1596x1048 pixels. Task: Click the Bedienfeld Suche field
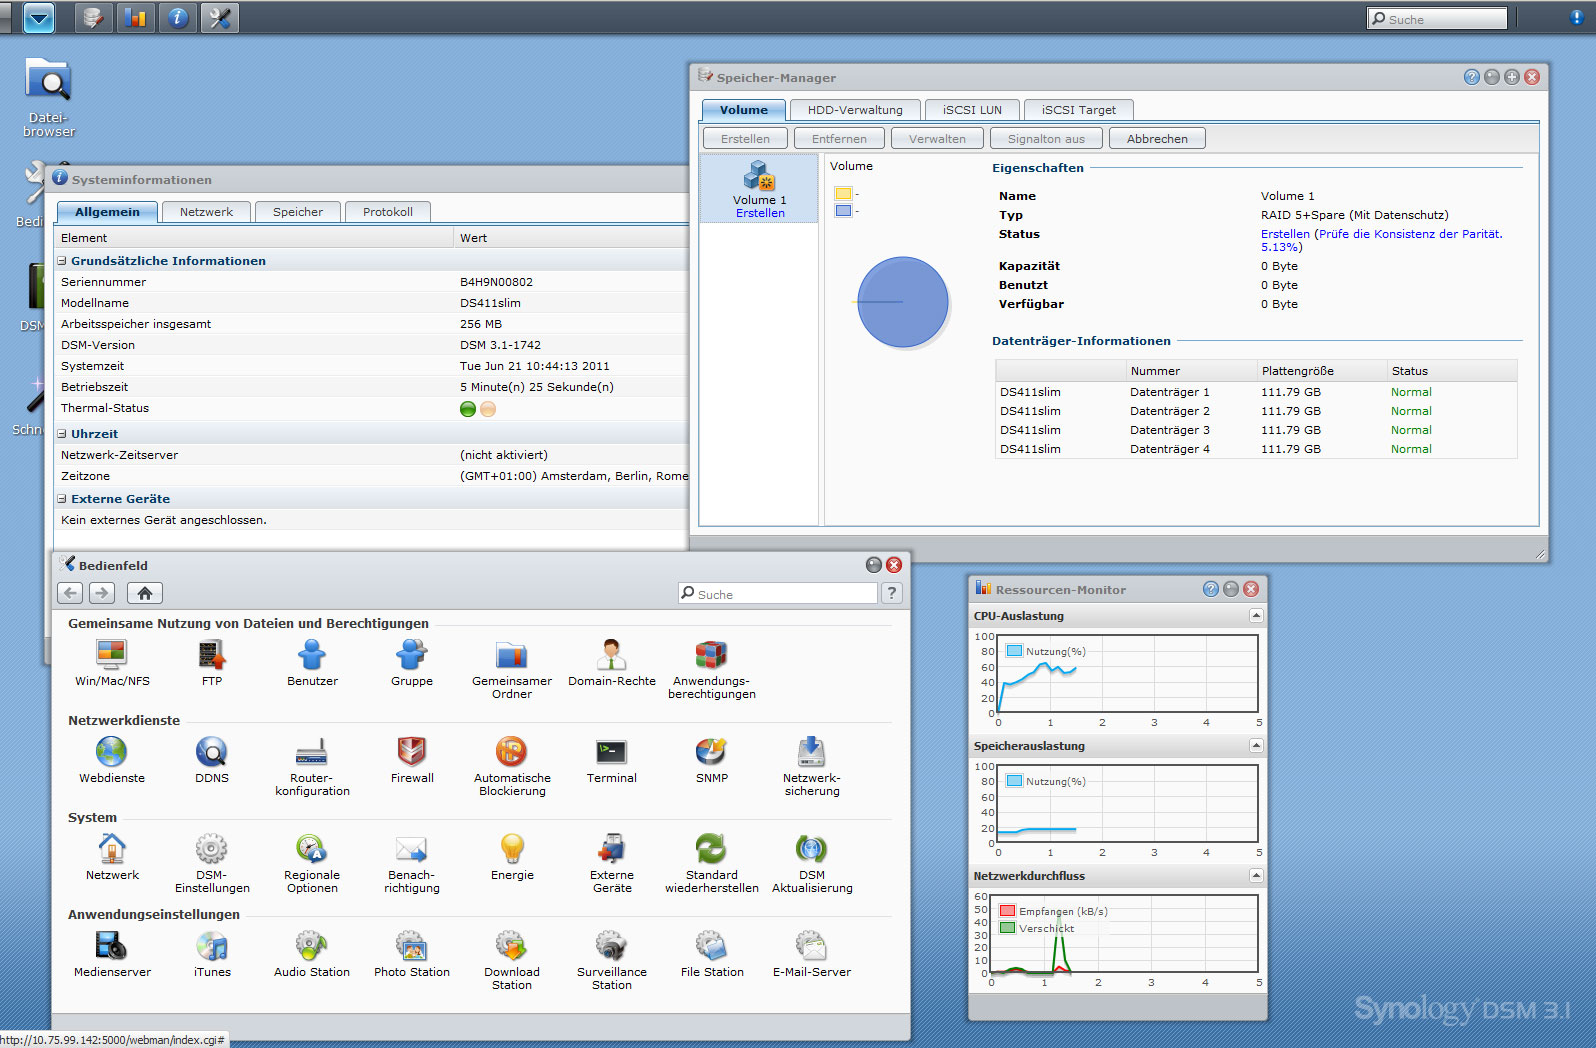point(778,594)
